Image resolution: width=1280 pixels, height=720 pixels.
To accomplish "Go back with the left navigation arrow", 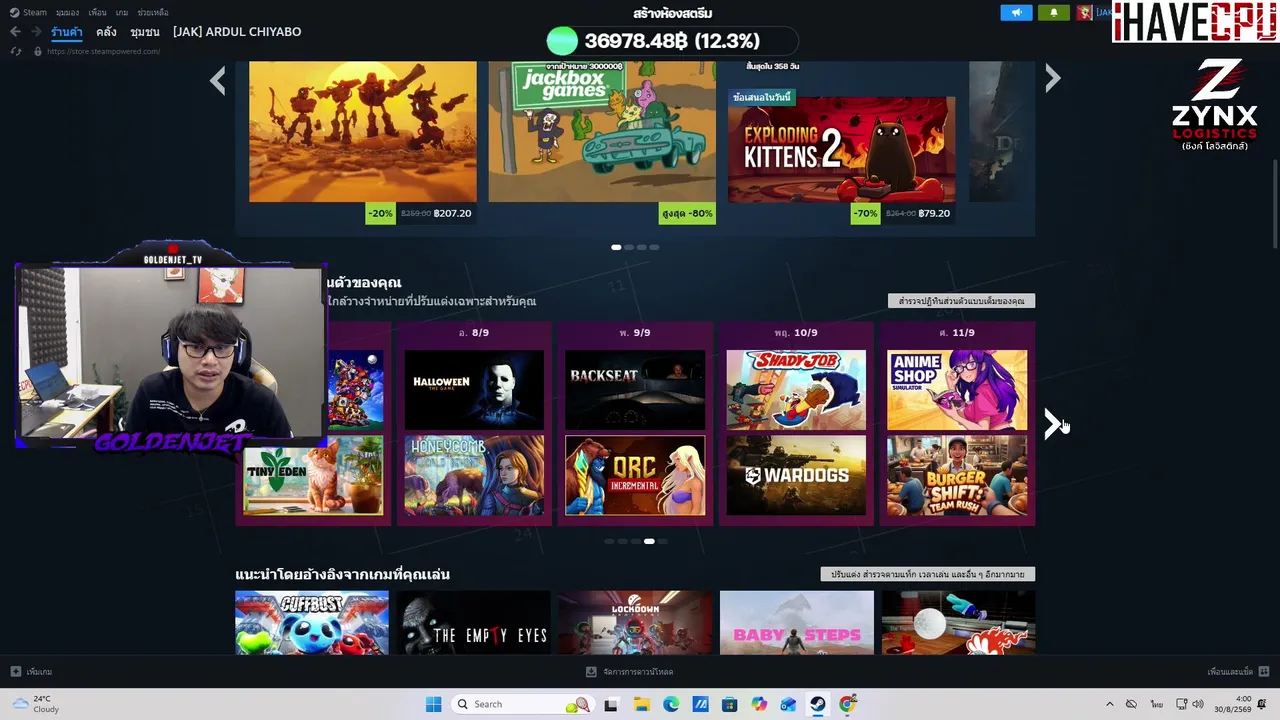I will click(x=15, y=32).
